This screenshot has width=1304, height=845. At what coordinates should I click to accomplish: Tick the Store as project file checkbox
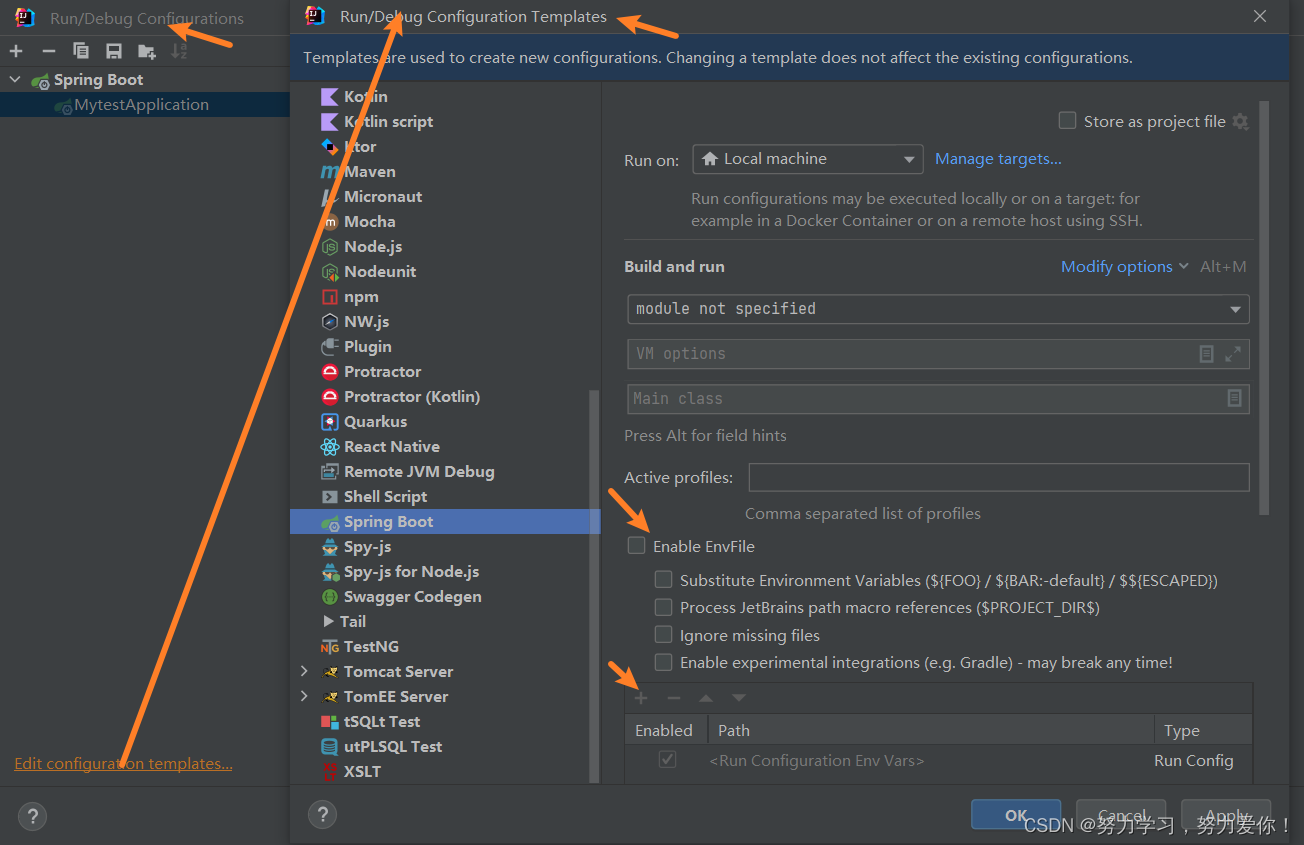[x=1067, y=121]
